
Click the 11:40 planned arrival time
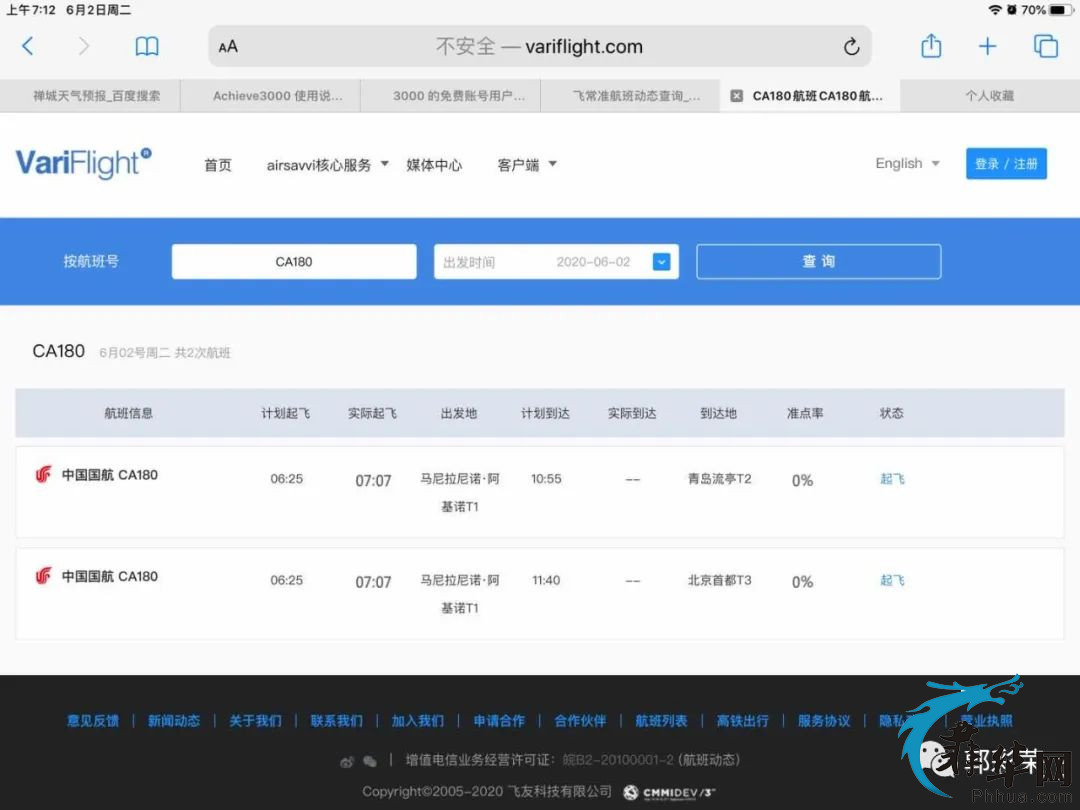pos(546,580)
